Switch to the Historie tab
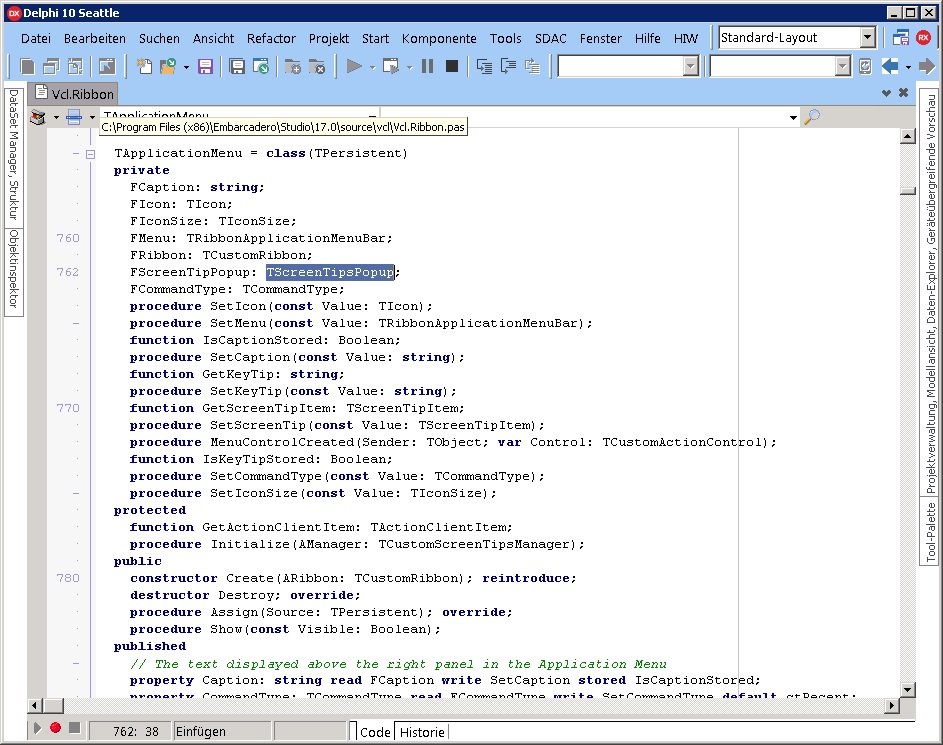 pos(422,732)
